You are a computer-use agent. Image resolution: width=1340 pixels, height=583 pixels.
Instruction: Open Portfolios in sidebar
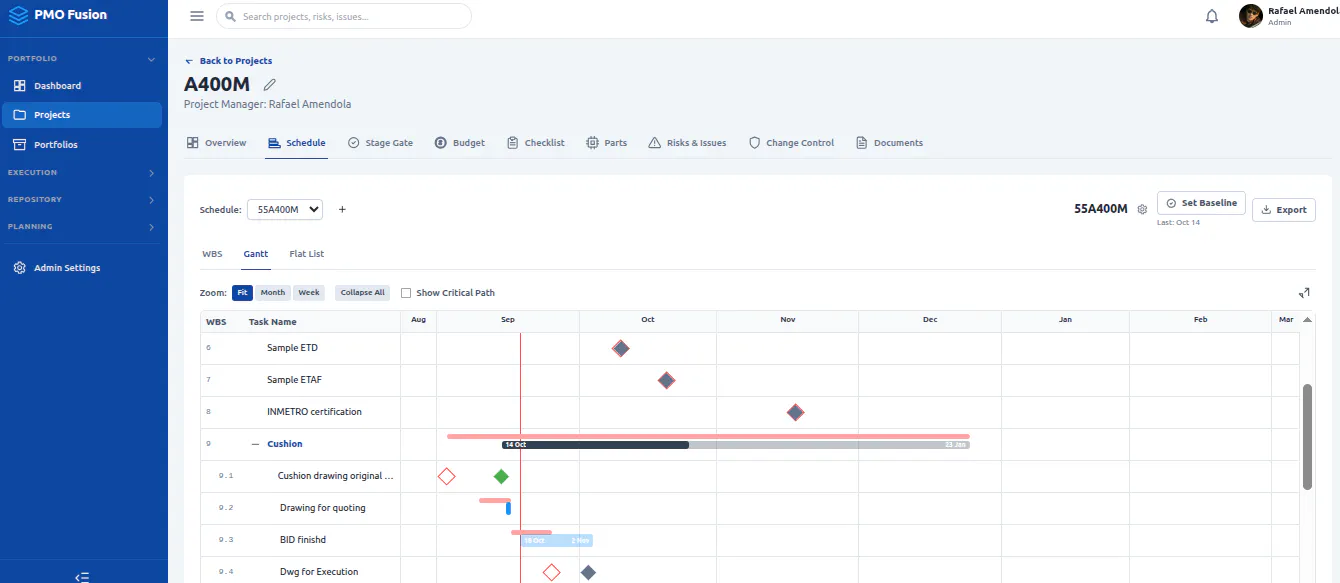(82, 145)
